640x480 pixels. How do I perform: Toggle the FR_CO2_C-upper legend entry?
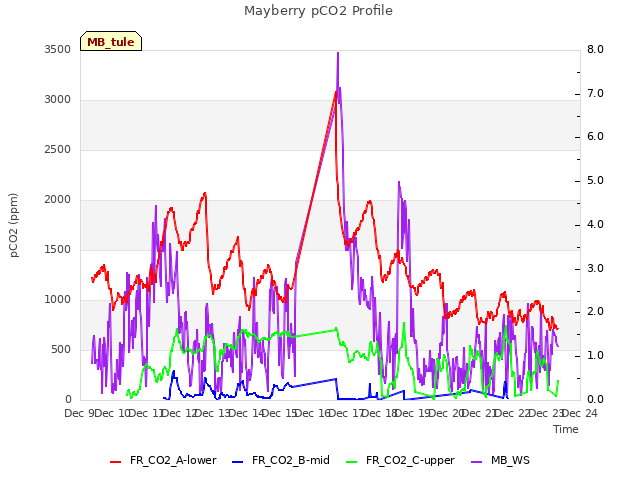[x=400, y=460]
